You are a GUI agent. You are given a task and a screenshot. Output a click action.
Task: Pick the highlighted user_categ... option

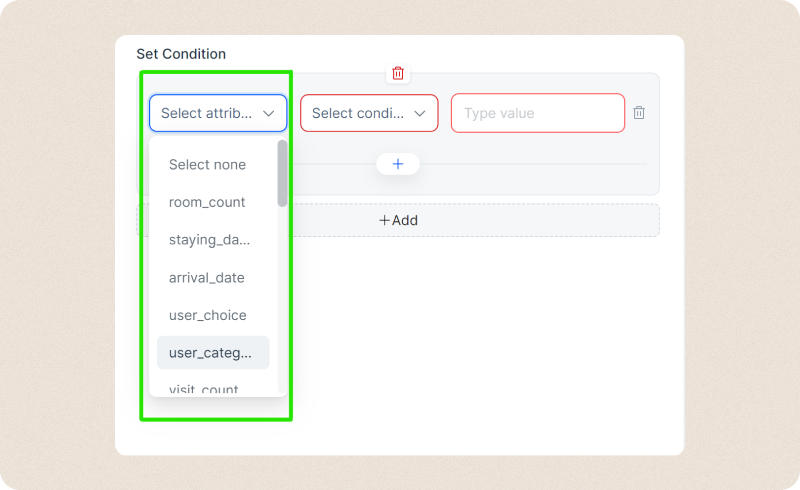[212, 352]
